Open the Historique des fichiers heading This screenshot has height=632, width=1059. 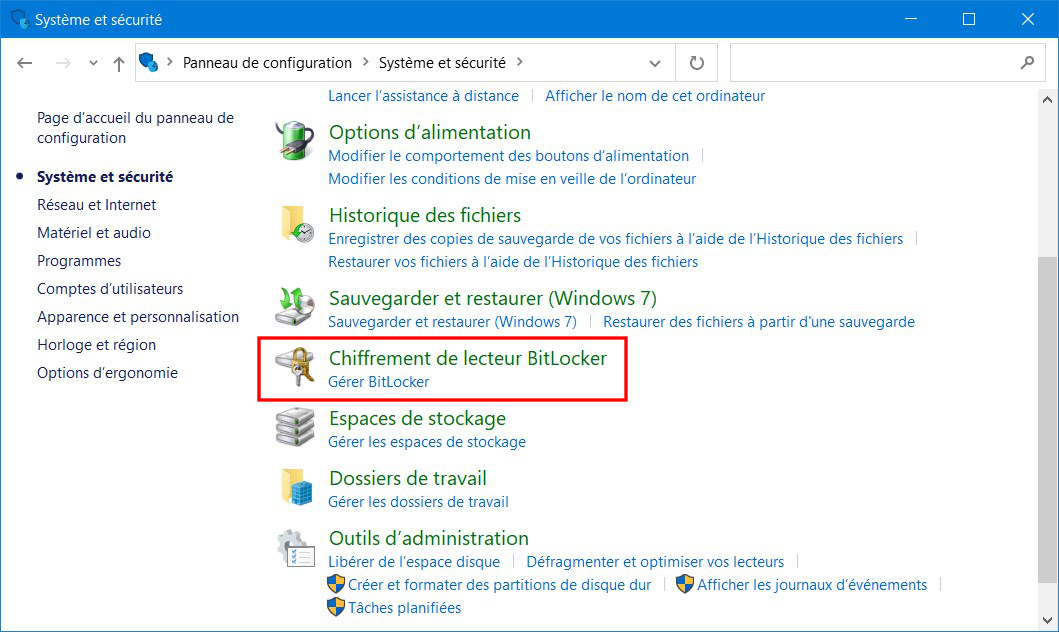tap(425, 215)
